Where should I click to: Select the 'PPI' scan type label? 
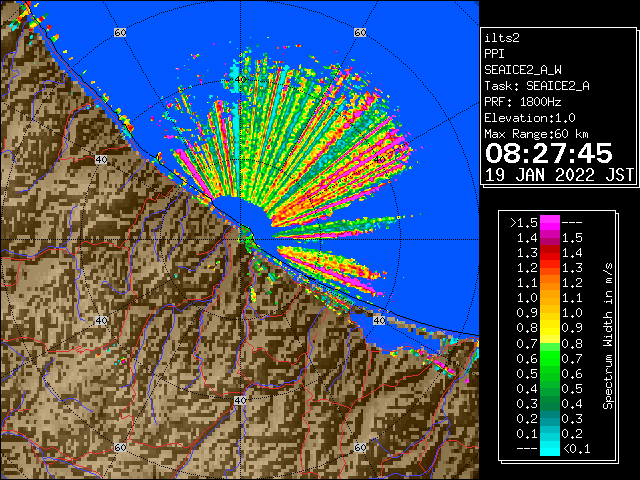pyautogui.click(x=494, y=54)
